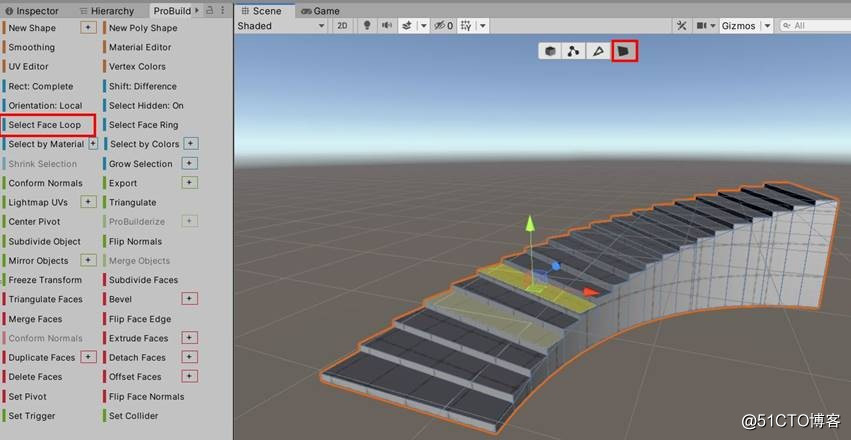The height and width of the screenshot is (440, 851).
Task: Grab green Y-axis move arrow
Action: [x=530, y=224]
